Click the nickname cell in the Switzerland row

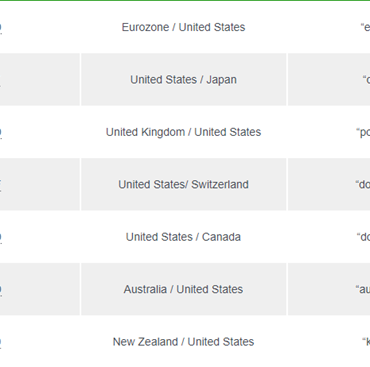tap(329, 184)
